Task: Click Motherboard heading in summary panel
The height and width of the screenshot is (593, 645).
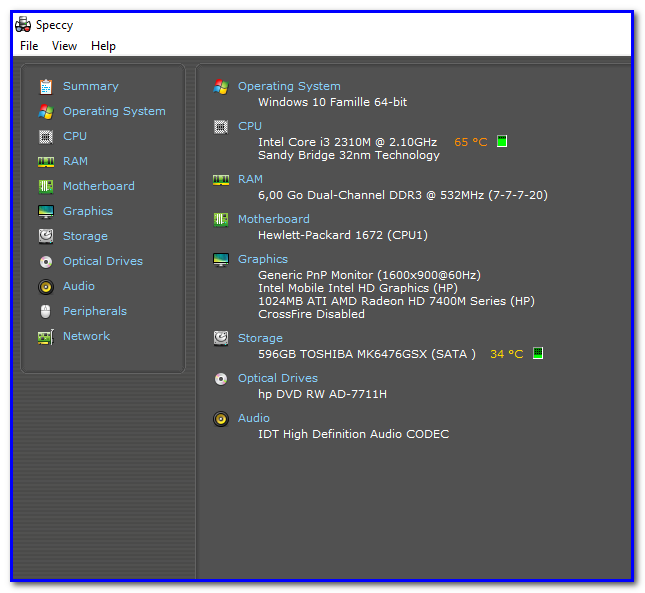Action: pos(274,219)
